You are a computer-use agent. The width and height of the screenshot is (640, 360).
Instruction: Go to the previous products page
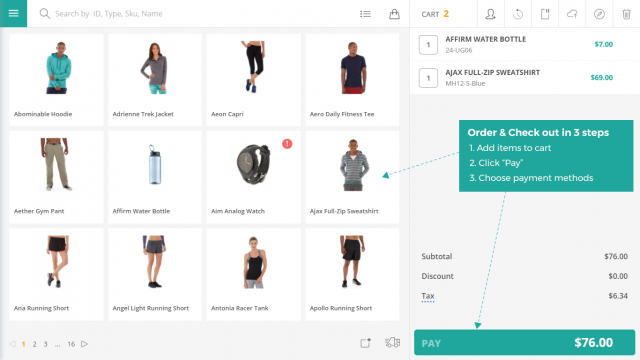click(13, 344)
